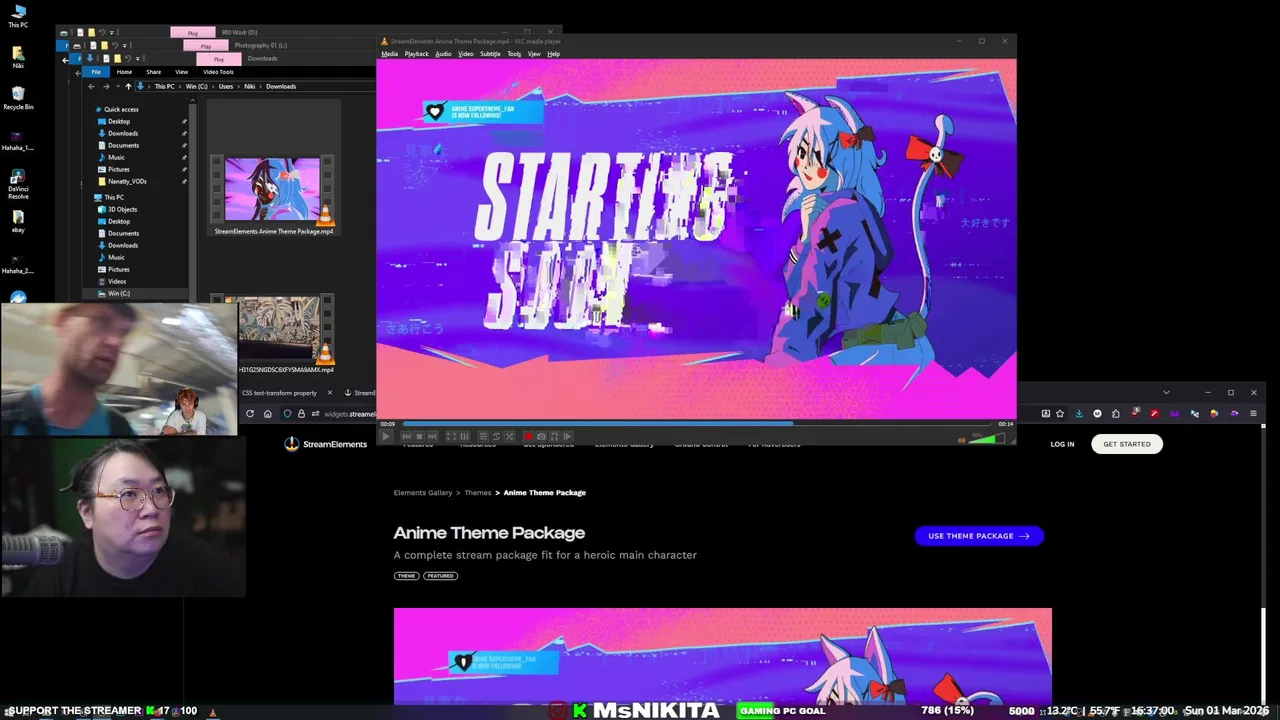
Task: Mute VLC using the speaker icon
Action: pyautogui.click(x=962, y=438)
